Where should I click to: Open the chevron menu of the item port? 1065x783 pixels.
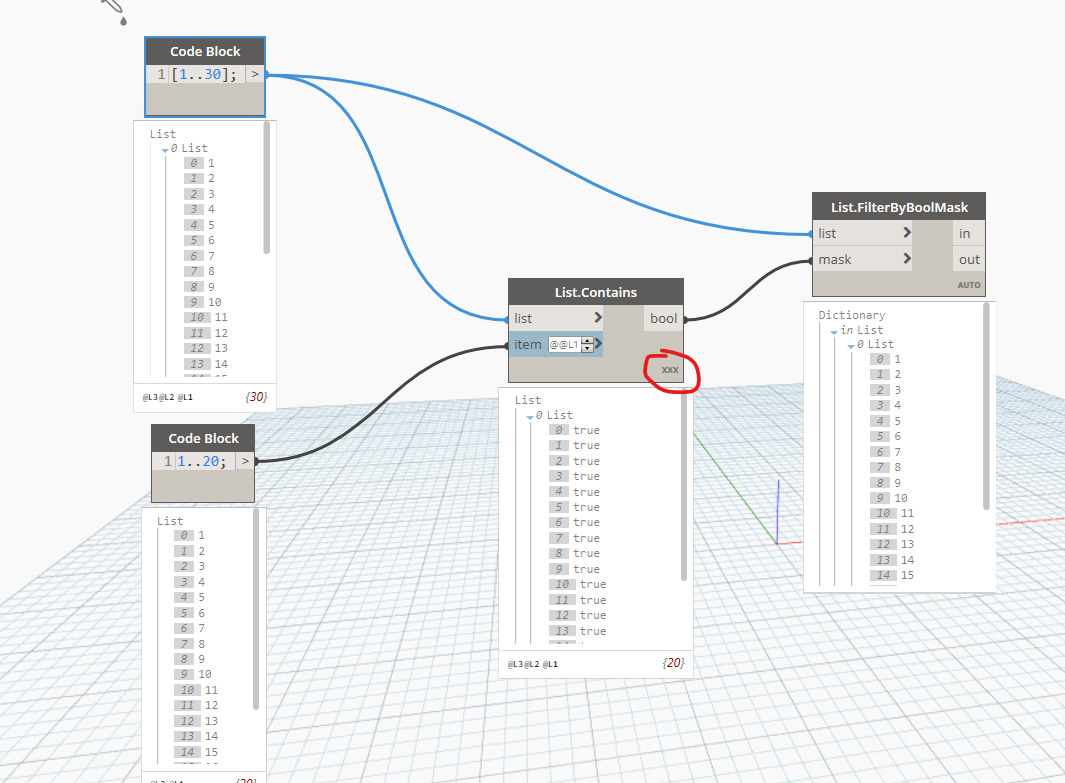(x=598, y=344)
